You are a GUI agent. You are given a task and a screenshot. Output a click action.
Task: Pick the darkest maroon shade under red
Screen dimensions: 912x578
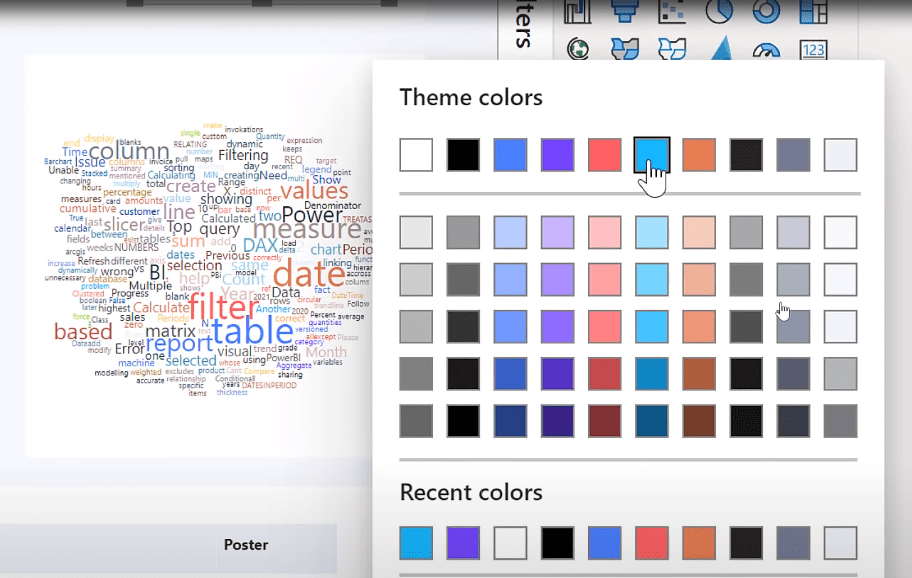tap(604, 420)
